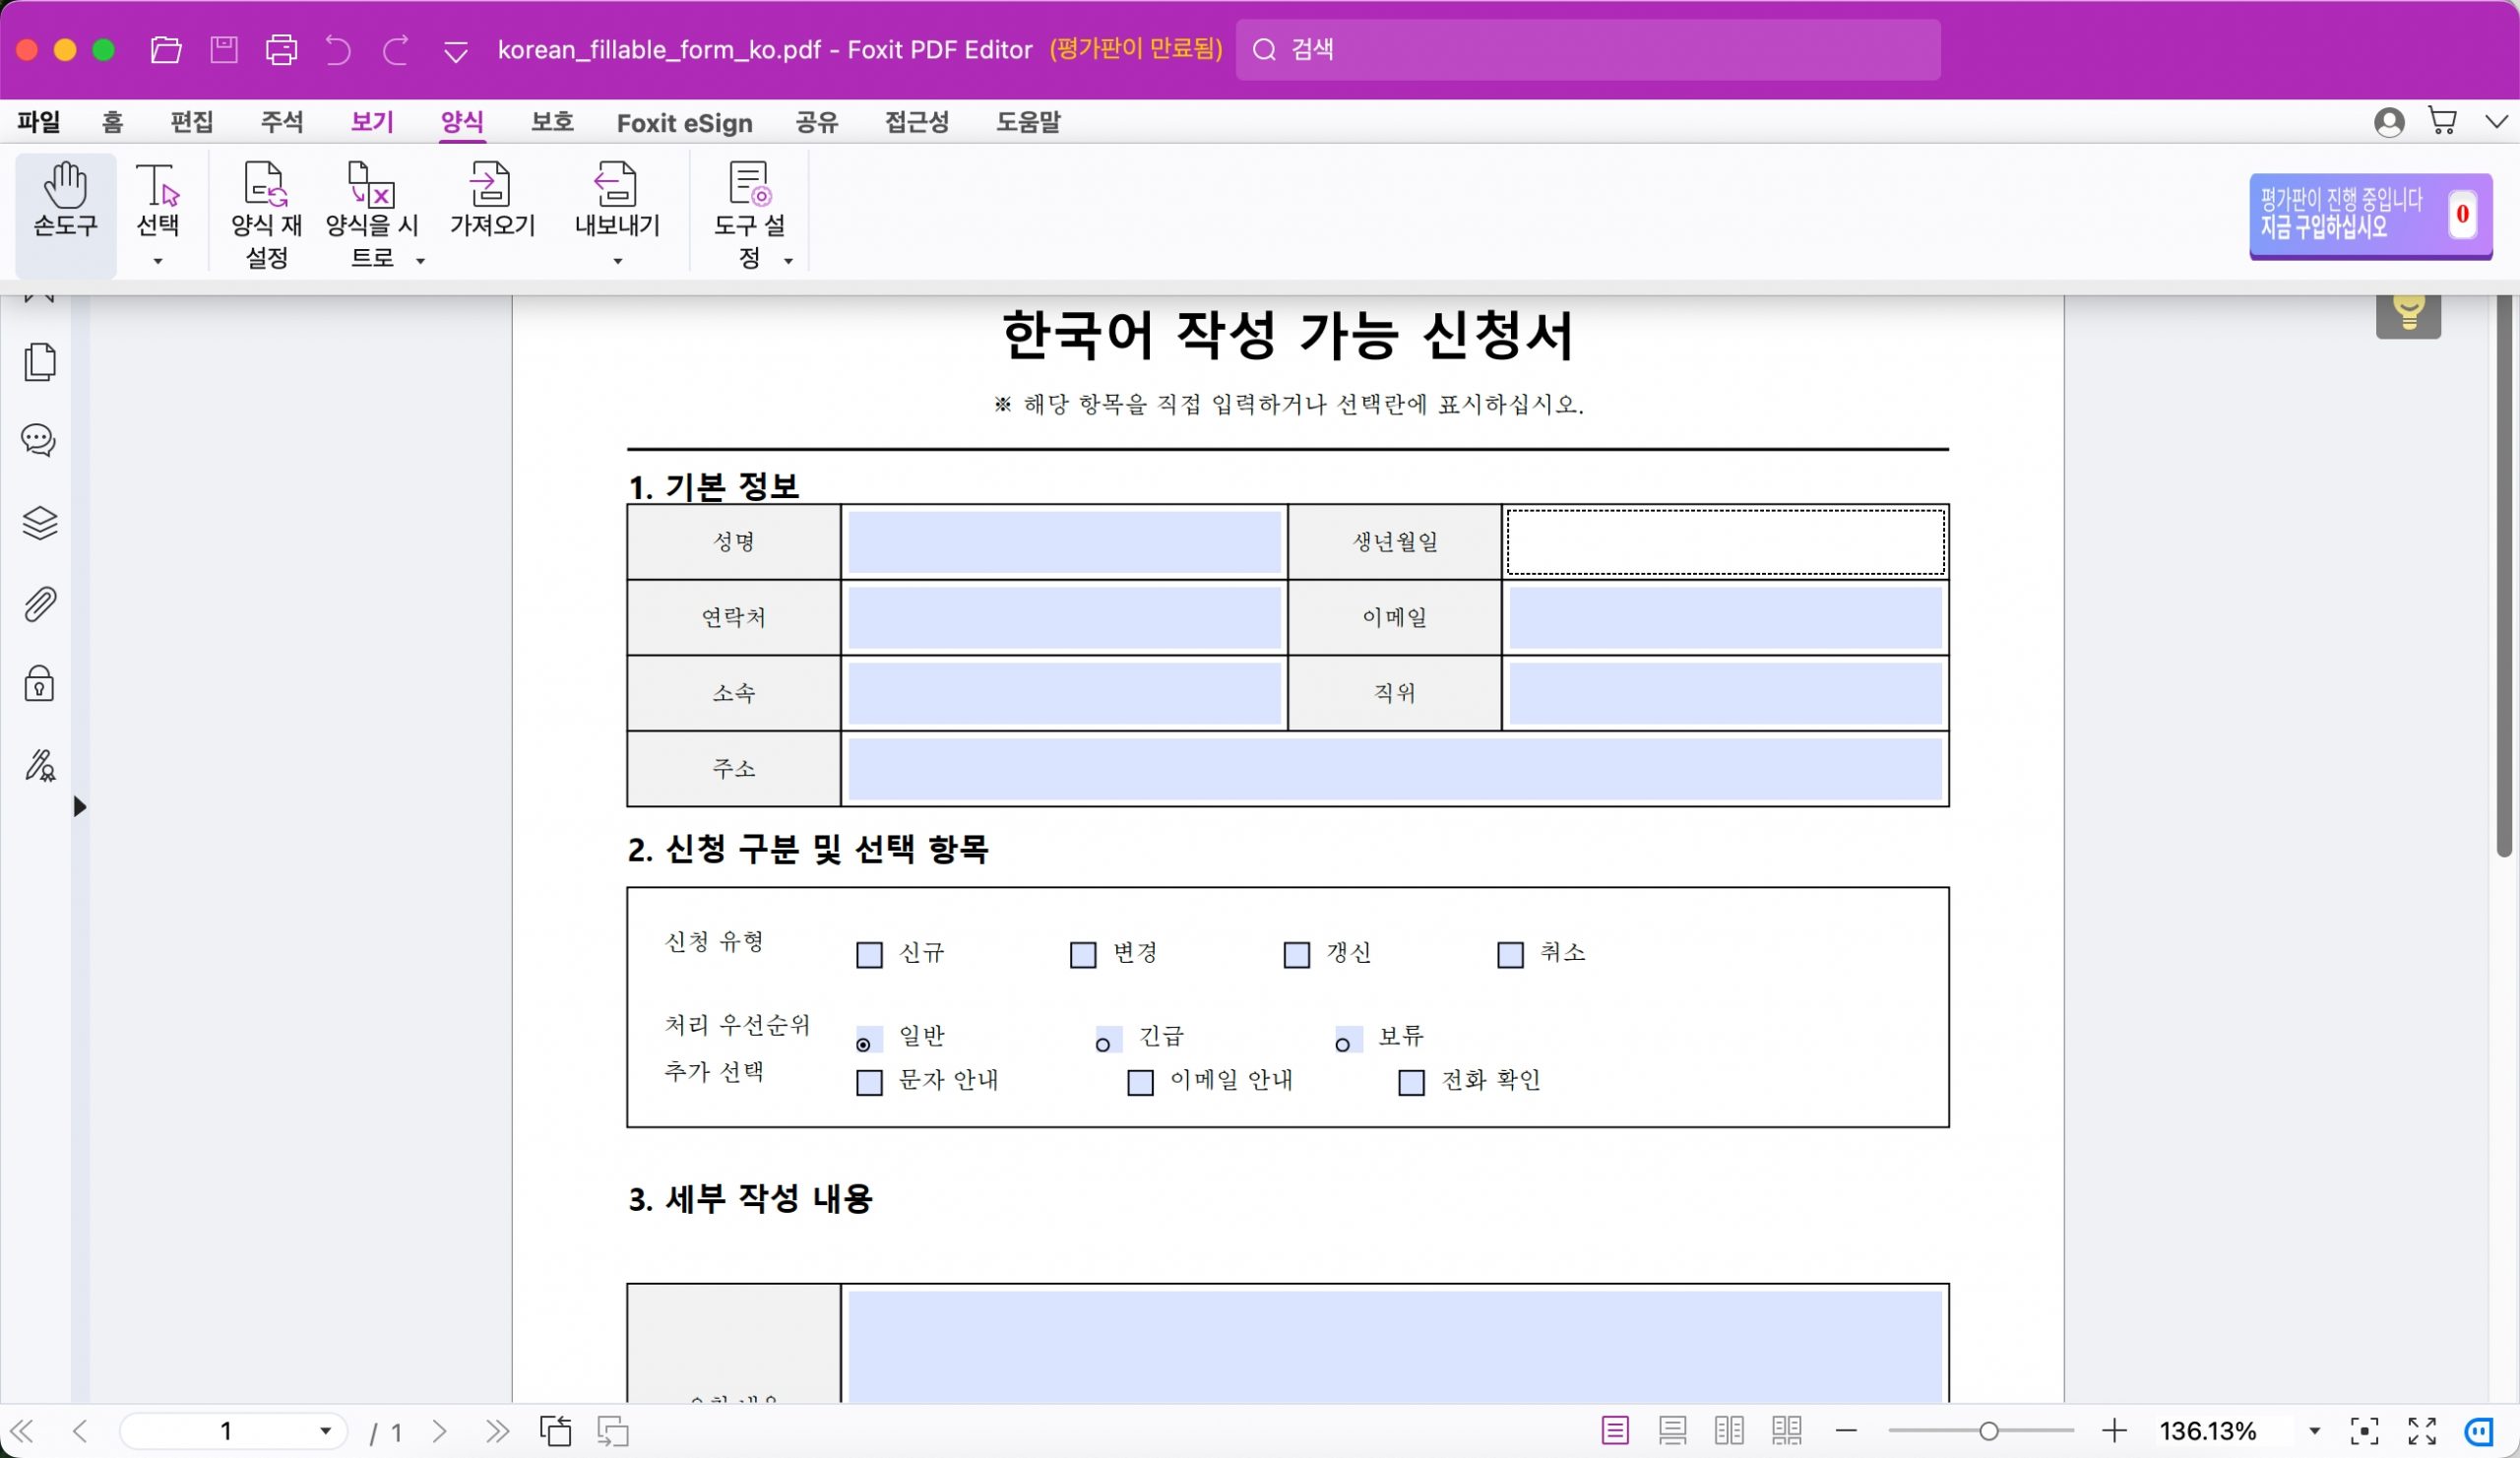Image resolution: width=2520 pixels, height=1458 pixels.
Task: Switch to the 편집 tab
Action: pyautogui.click(x=191, y=122)
